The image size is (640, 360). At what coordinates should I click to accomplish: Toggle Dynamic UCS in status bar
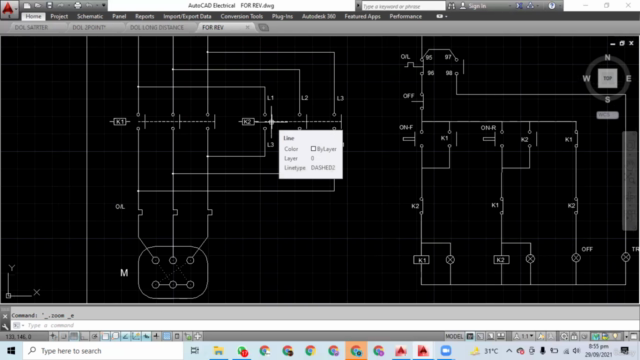click(x=136, y=336)
